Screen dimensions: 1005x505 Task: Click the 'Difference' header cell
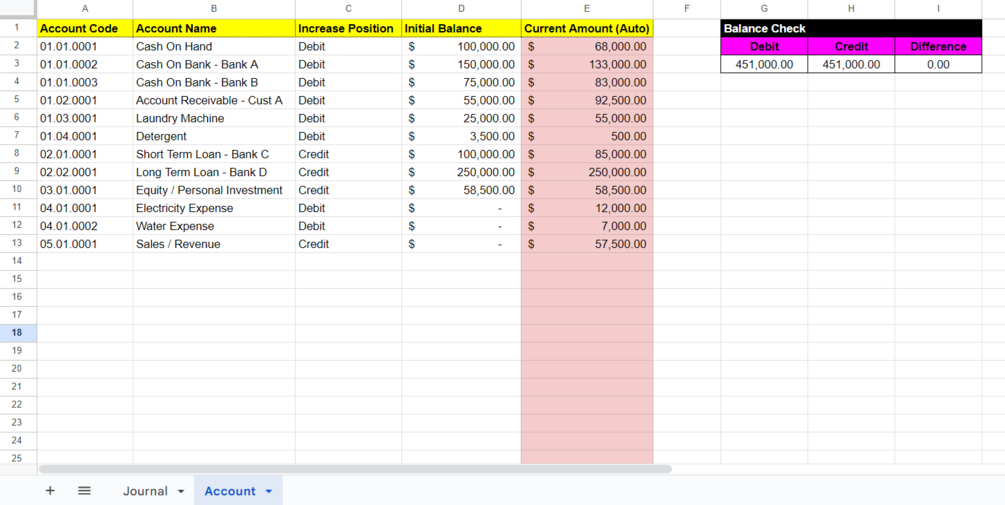pyautogui.click(x=938, y=47)
